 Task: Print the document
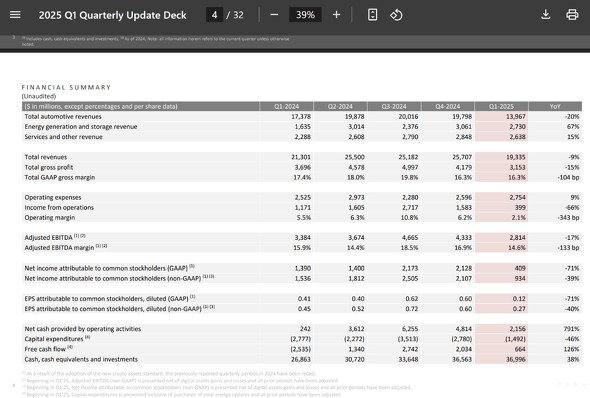point(572,15)
